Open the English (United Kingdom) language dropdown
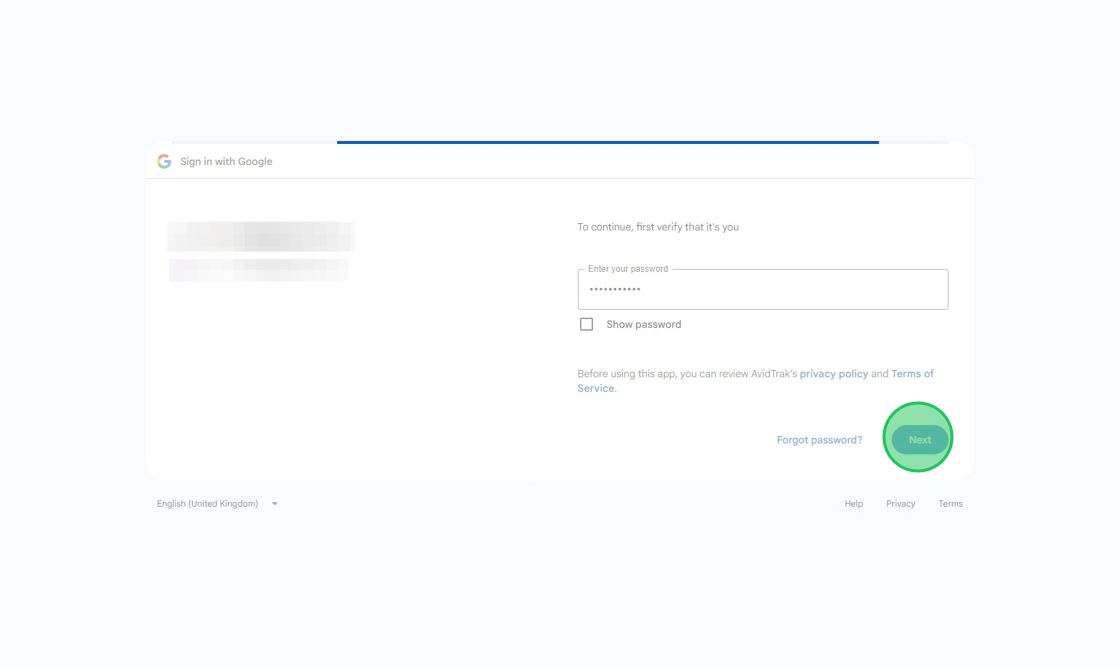The height and width of the screenshot is (668, 1120). click(x=217, y=504)
